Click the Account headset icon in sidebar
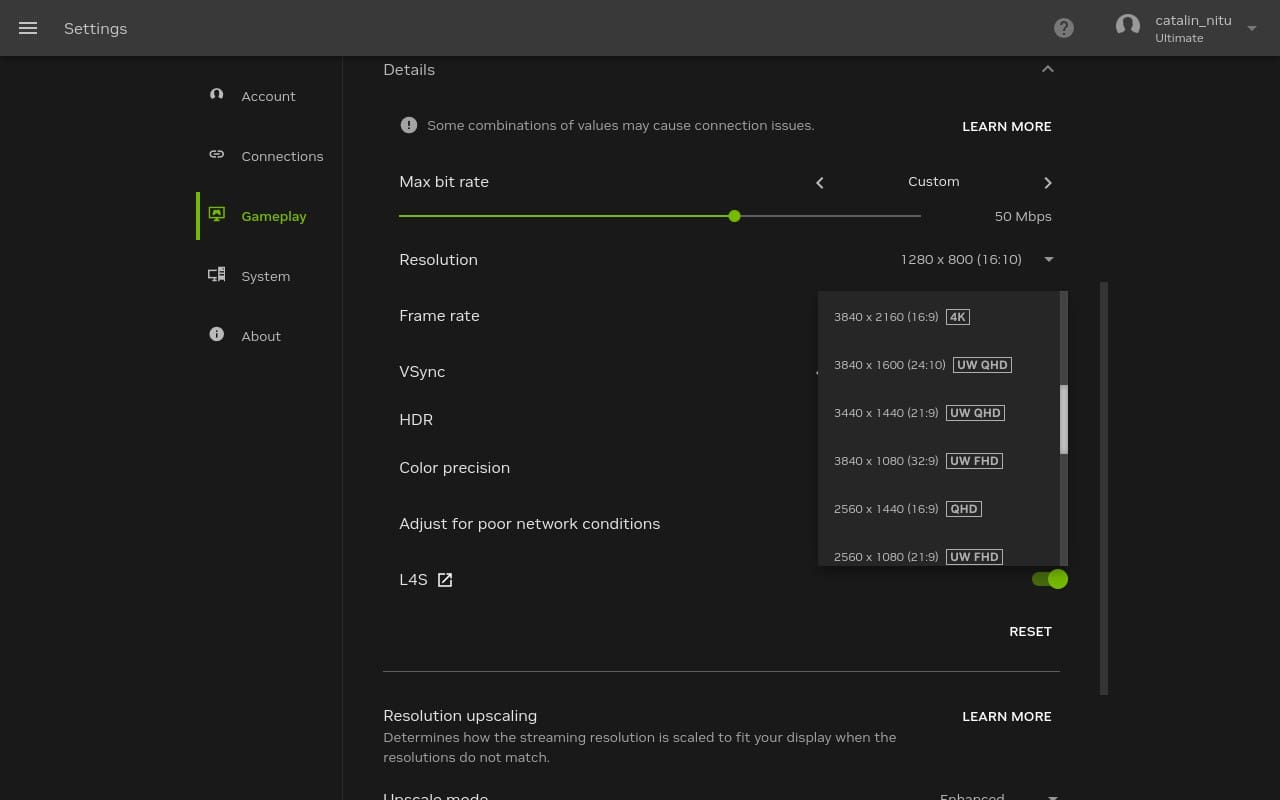The image size is (1280, 800). pyautogui.click(x=216, y=95)
